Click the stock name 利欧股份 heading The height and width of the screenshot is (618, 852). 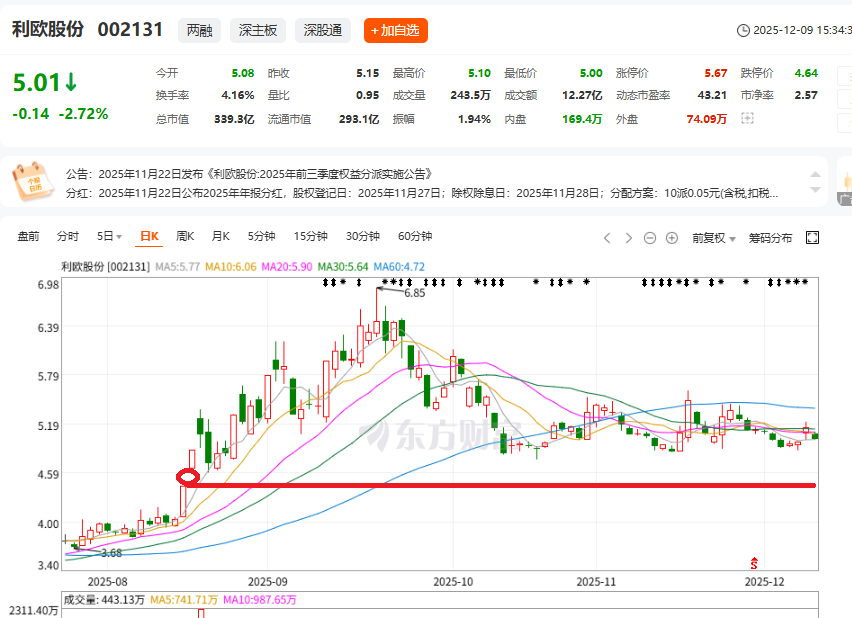pyautogui.click(x=48, y=29)
